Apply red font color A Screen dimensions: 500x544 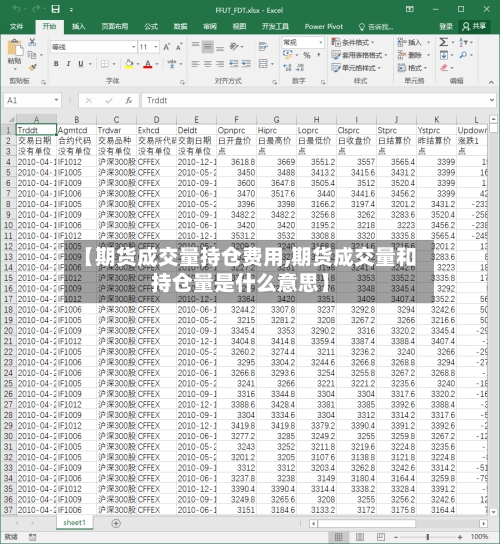point(148,64)
